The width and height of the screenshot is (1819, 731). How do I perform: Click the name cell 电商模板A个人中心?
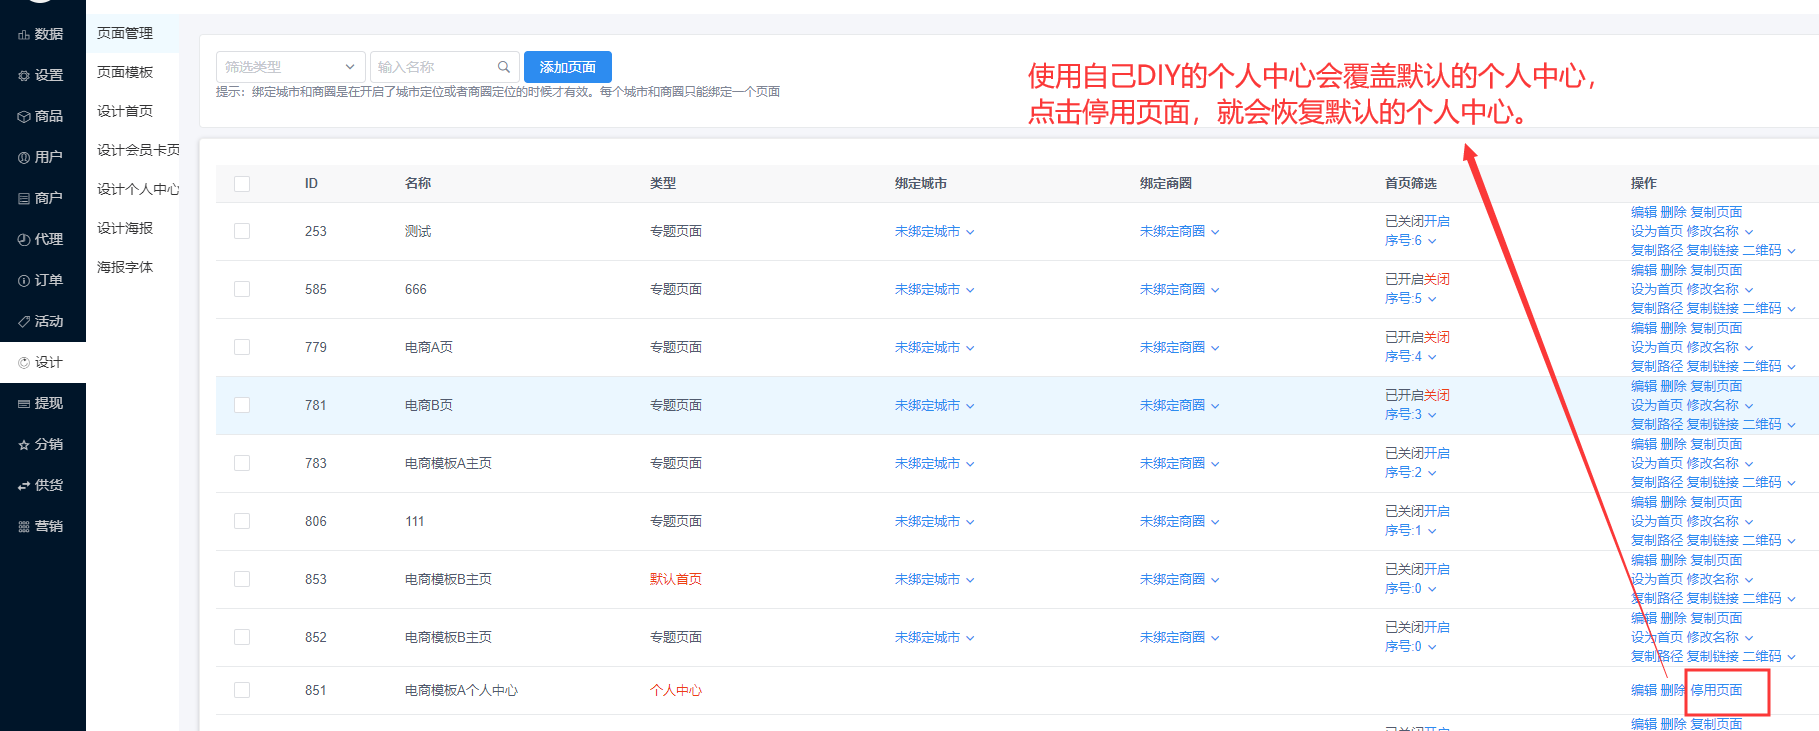[461, 690]
